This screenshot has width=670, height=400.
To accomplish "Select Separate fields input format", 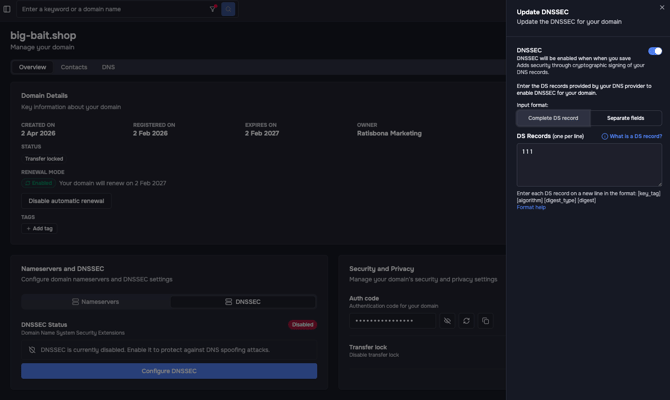I will 626,118.
